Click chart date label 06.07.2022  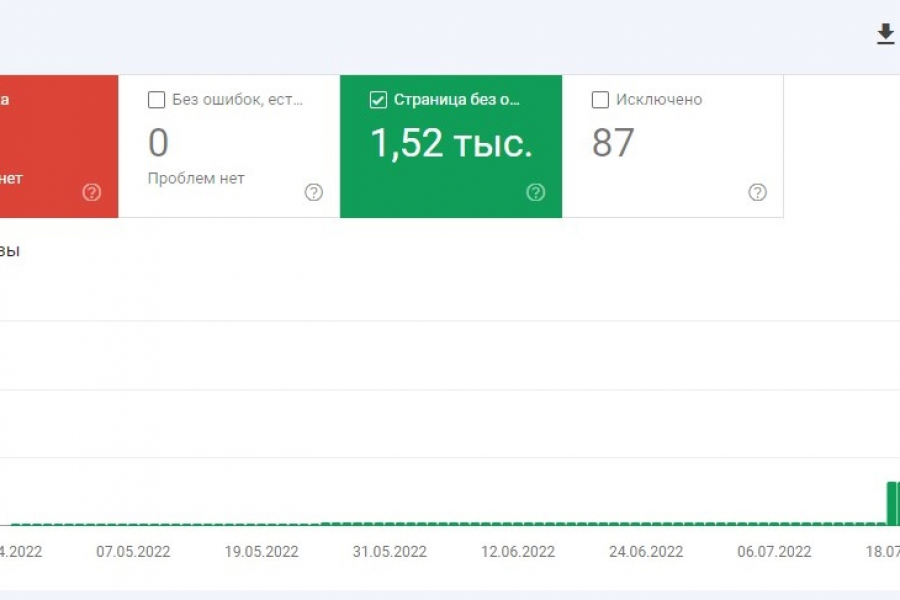click(774, 552)
